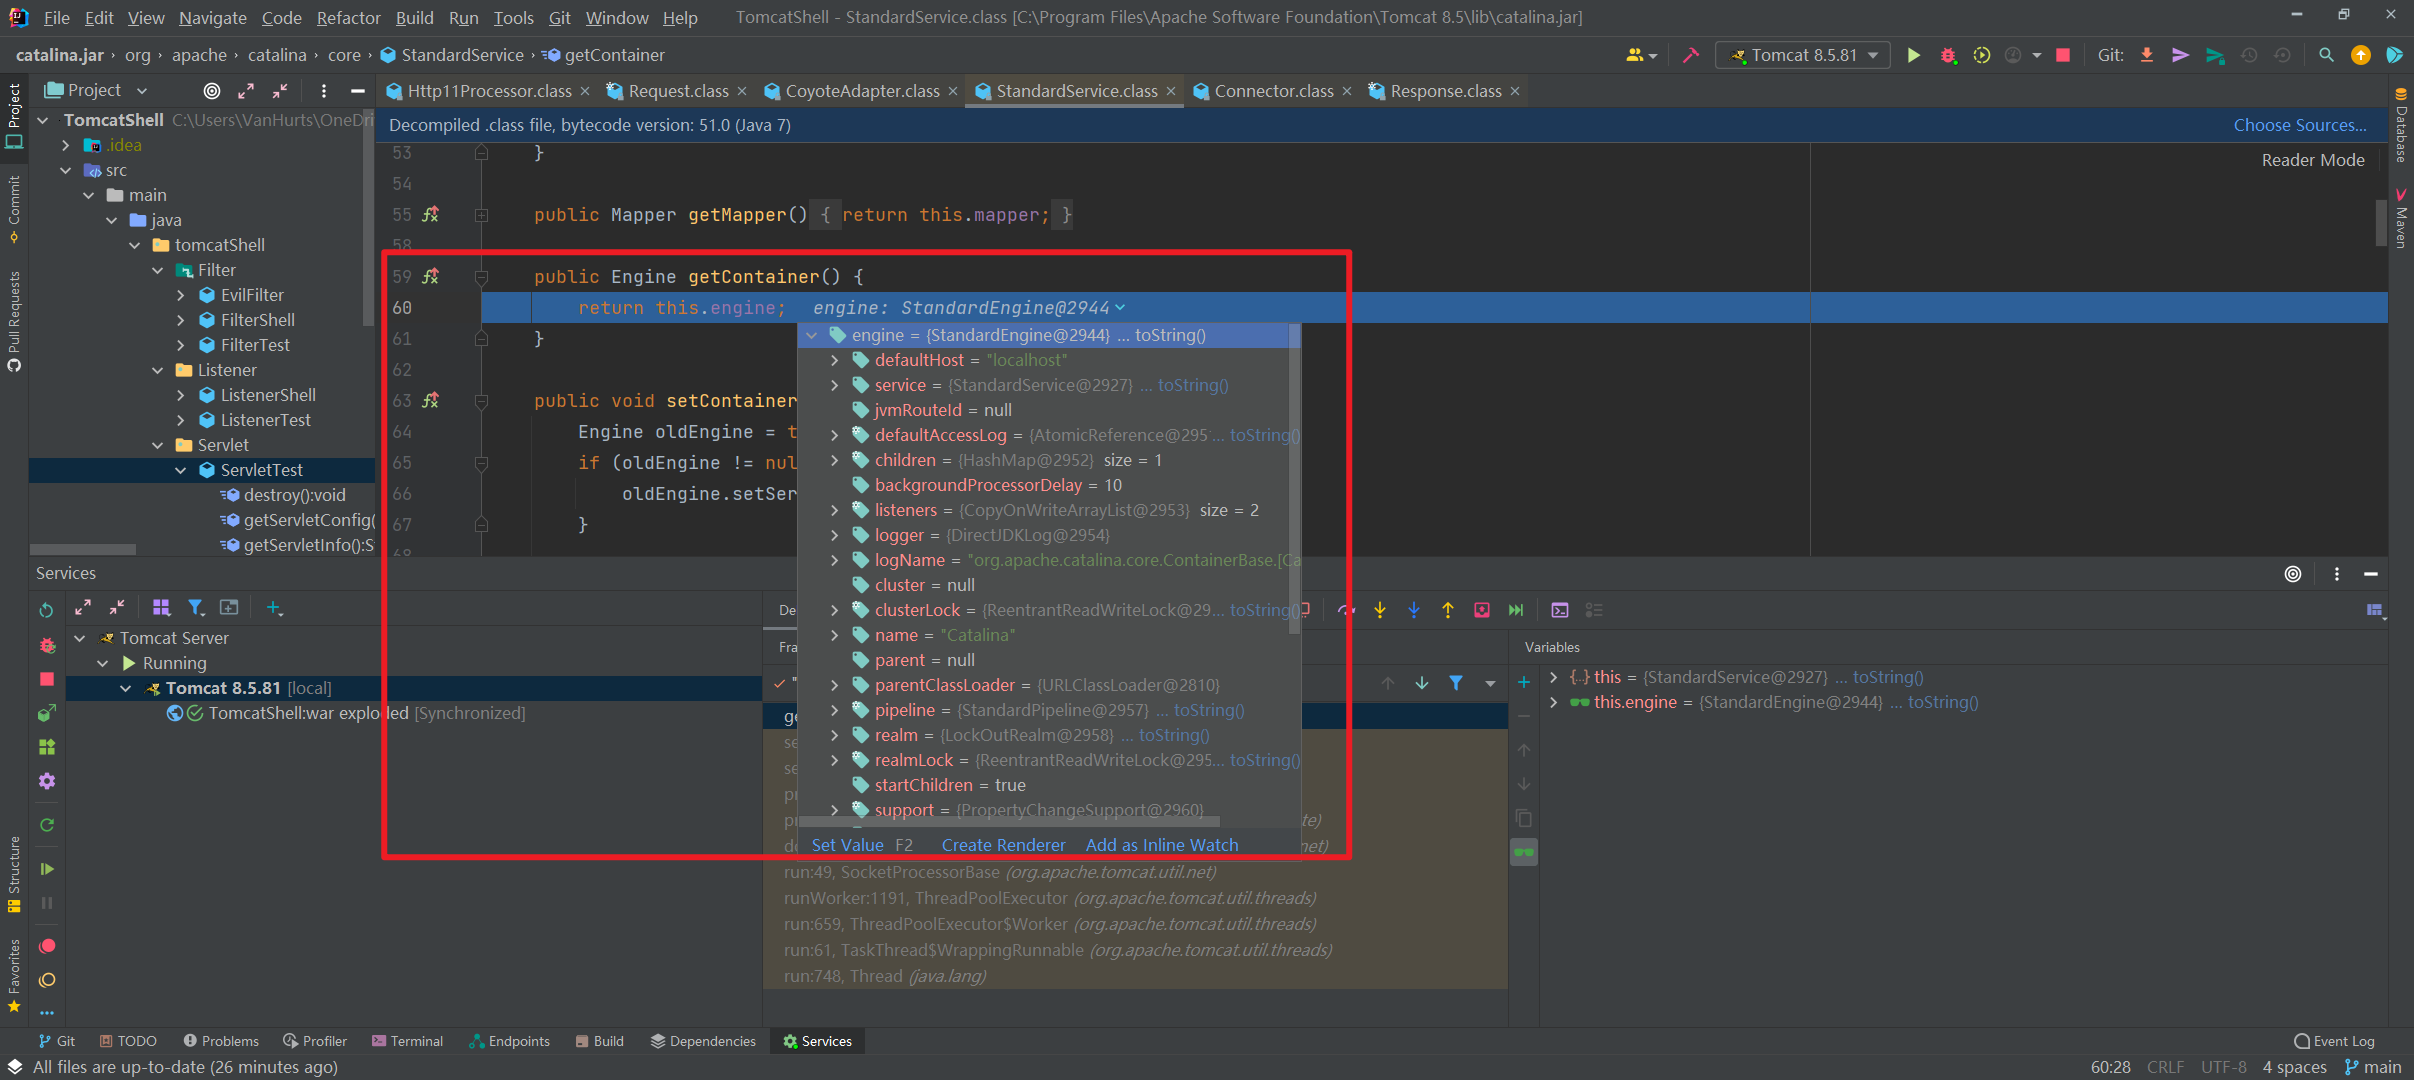
Task: Step Out using the yellow up arrow
Action: (1448, 610)
